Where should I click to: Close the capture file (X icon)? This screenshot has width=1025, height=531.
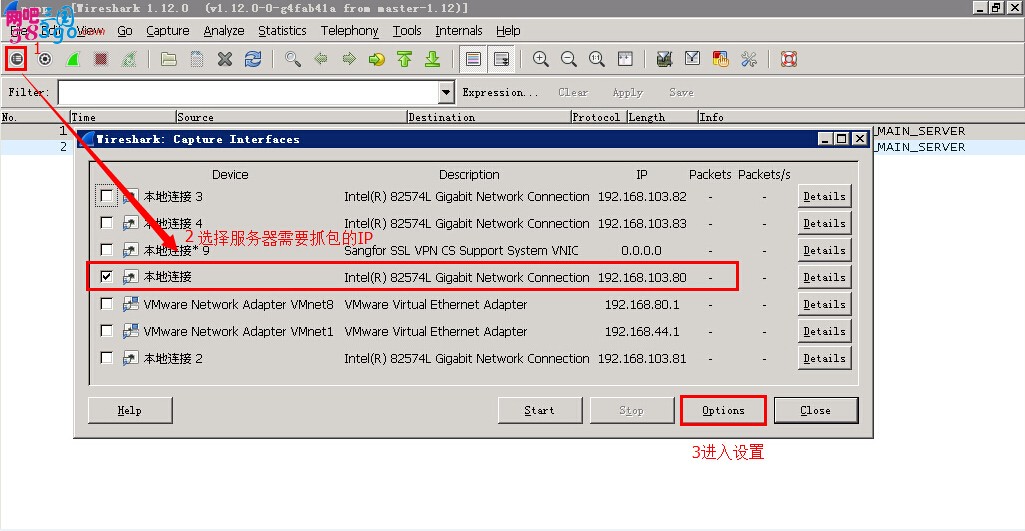pyautogui.click(x=225, y=60)
